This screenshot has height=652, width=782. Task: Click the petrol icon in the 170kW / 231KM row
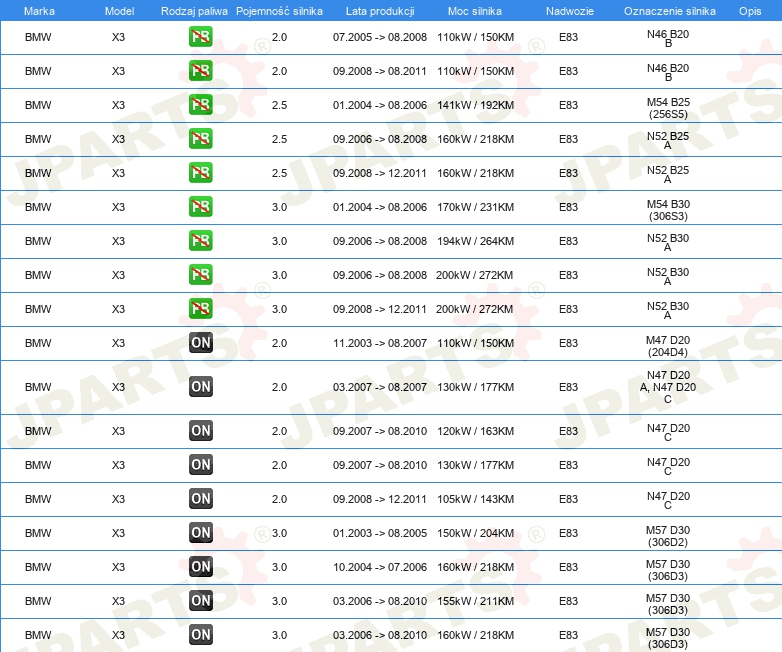(x=200, y=207)
